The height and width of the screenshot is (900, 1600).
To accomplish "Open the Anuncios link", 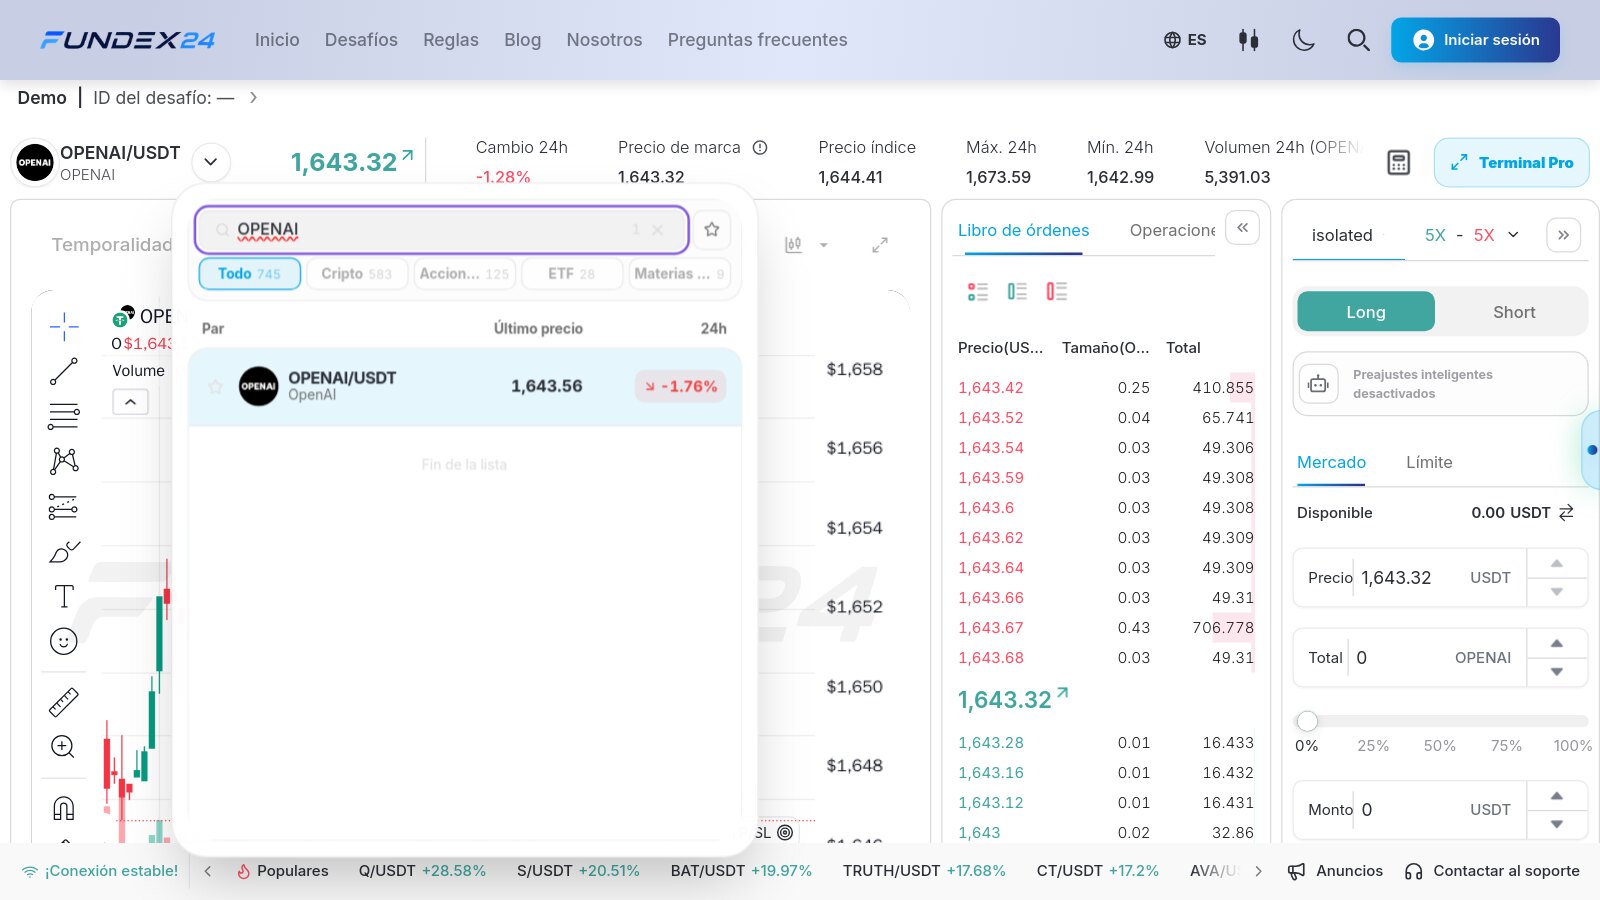I will coord(1335,871).
